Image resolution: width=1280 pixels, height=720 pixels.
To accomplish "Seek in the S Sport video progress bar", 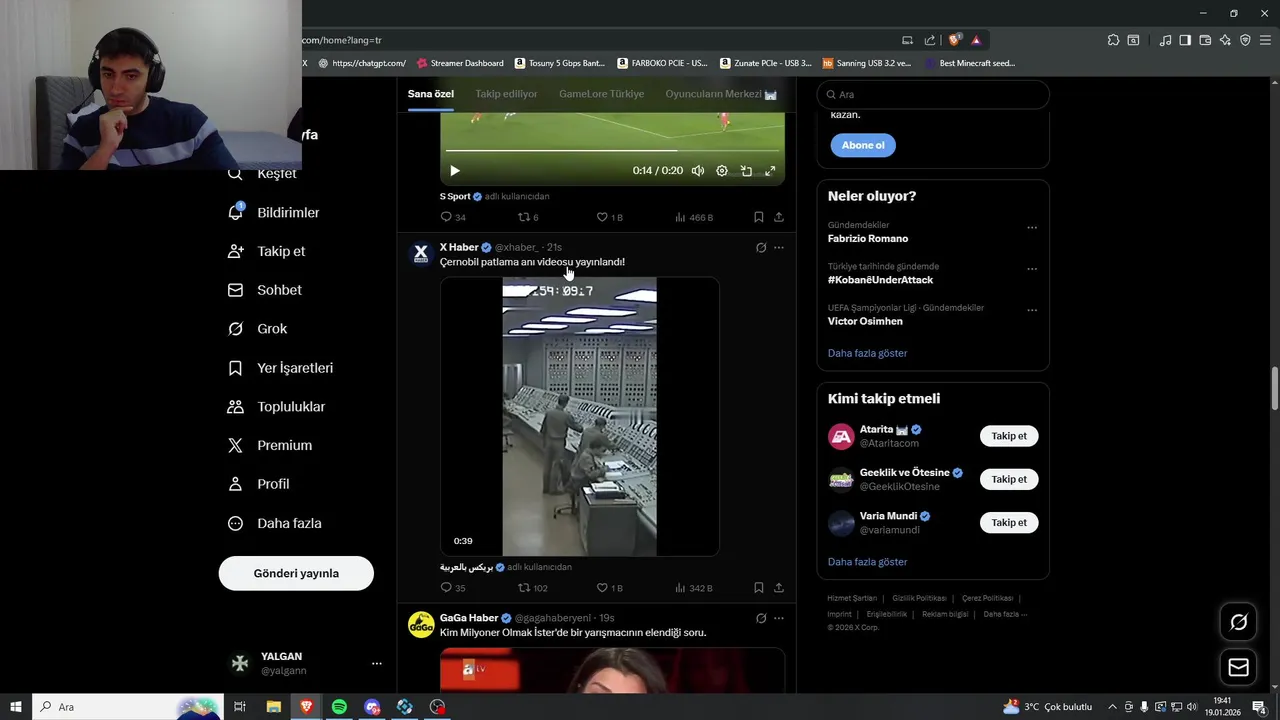I will click(x=612, y=151).
